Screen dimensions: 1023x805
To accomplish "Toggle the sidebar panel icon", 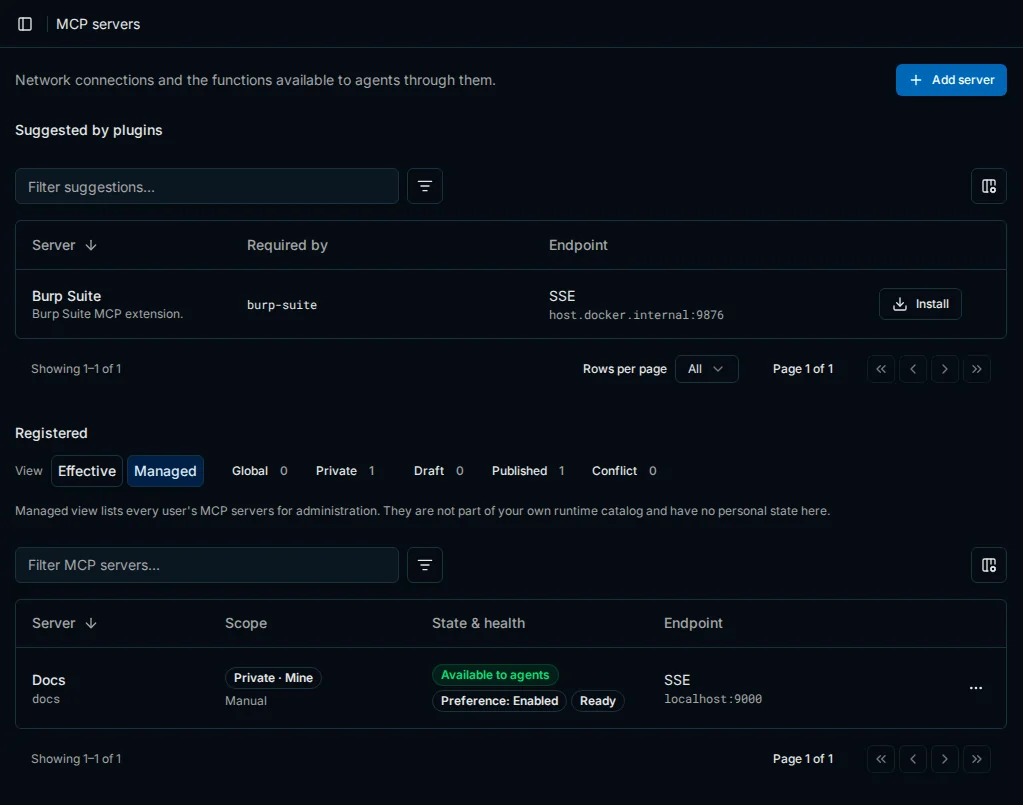I will [25, 24].
